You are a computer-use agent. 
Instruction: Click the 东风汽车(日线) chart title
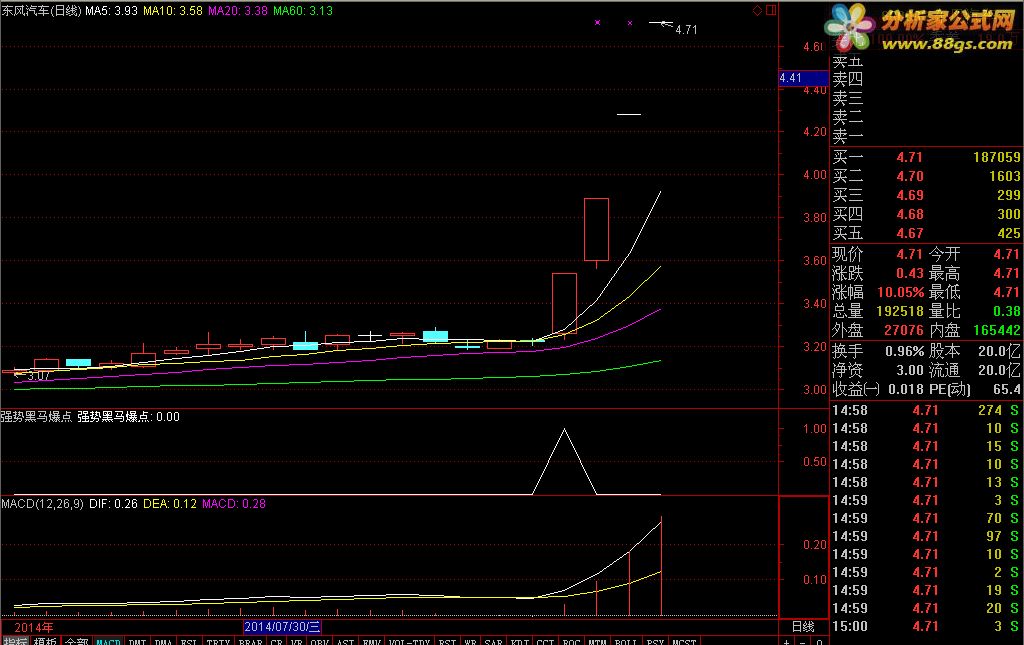coord(41,10)
